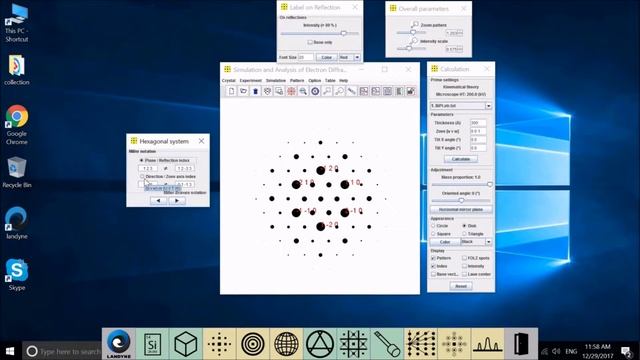
Task: Open the tic-tac-toe grid dock icon
Action: point(353,344)
